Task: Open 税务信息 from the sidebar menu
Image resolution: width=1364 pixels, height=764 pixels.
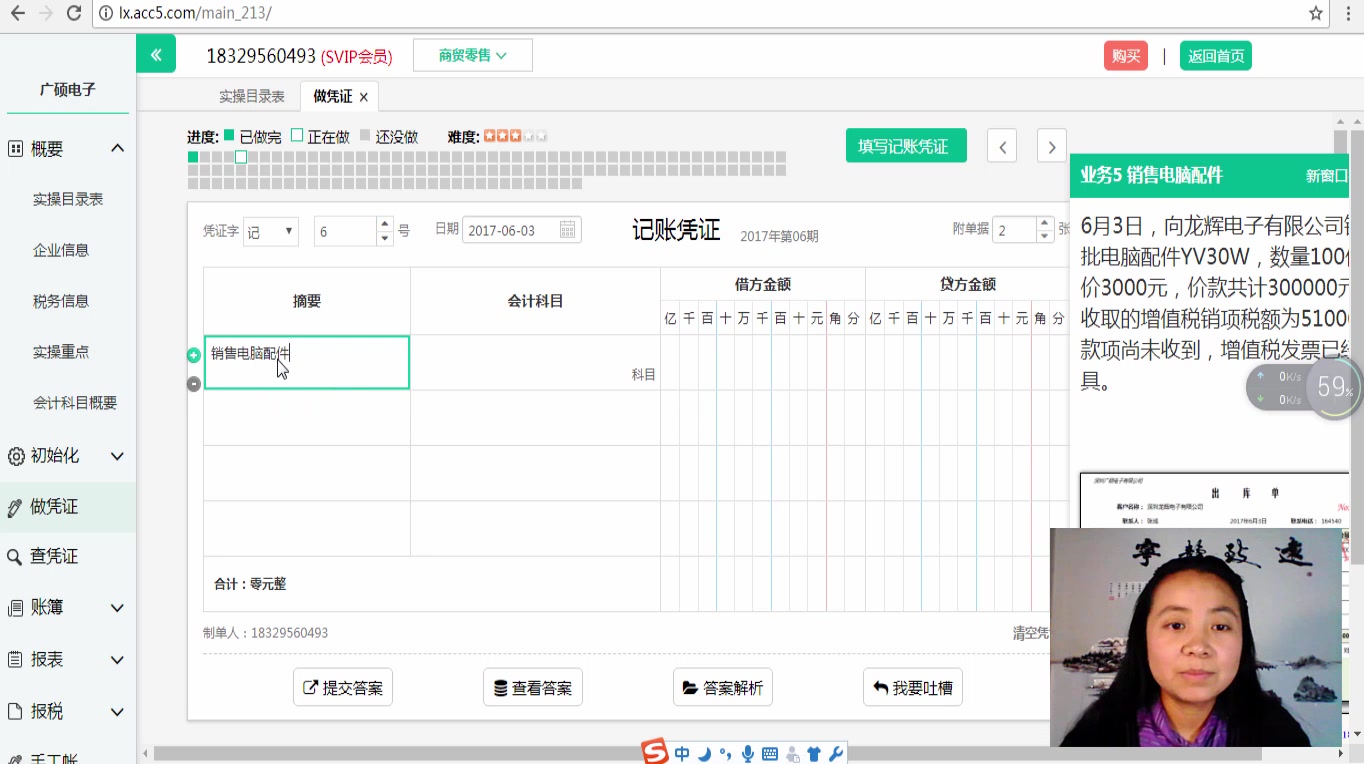Action: (x=60, y=301)
